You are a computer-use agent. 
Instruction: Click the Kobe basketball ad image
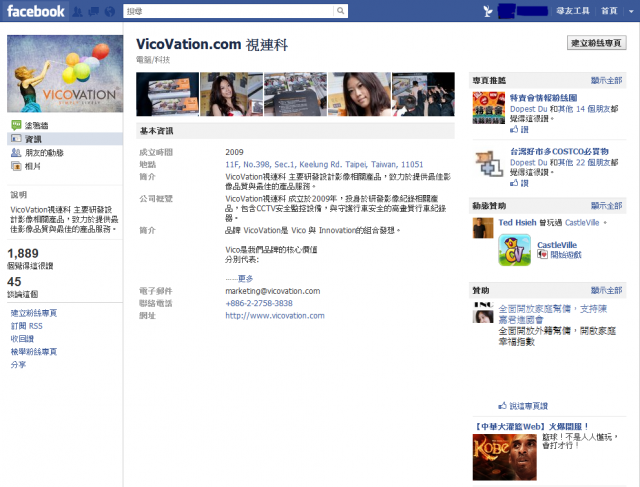504,457
